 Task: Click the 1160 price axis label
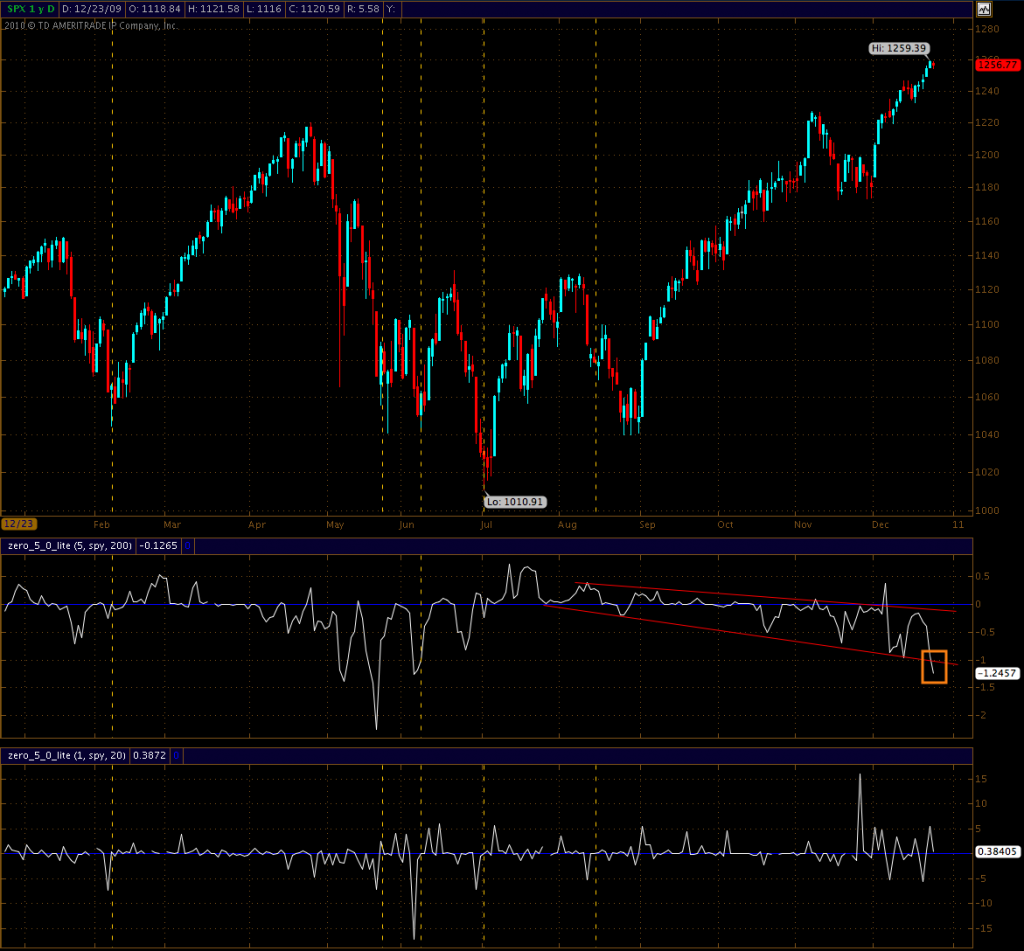(987, 221)
